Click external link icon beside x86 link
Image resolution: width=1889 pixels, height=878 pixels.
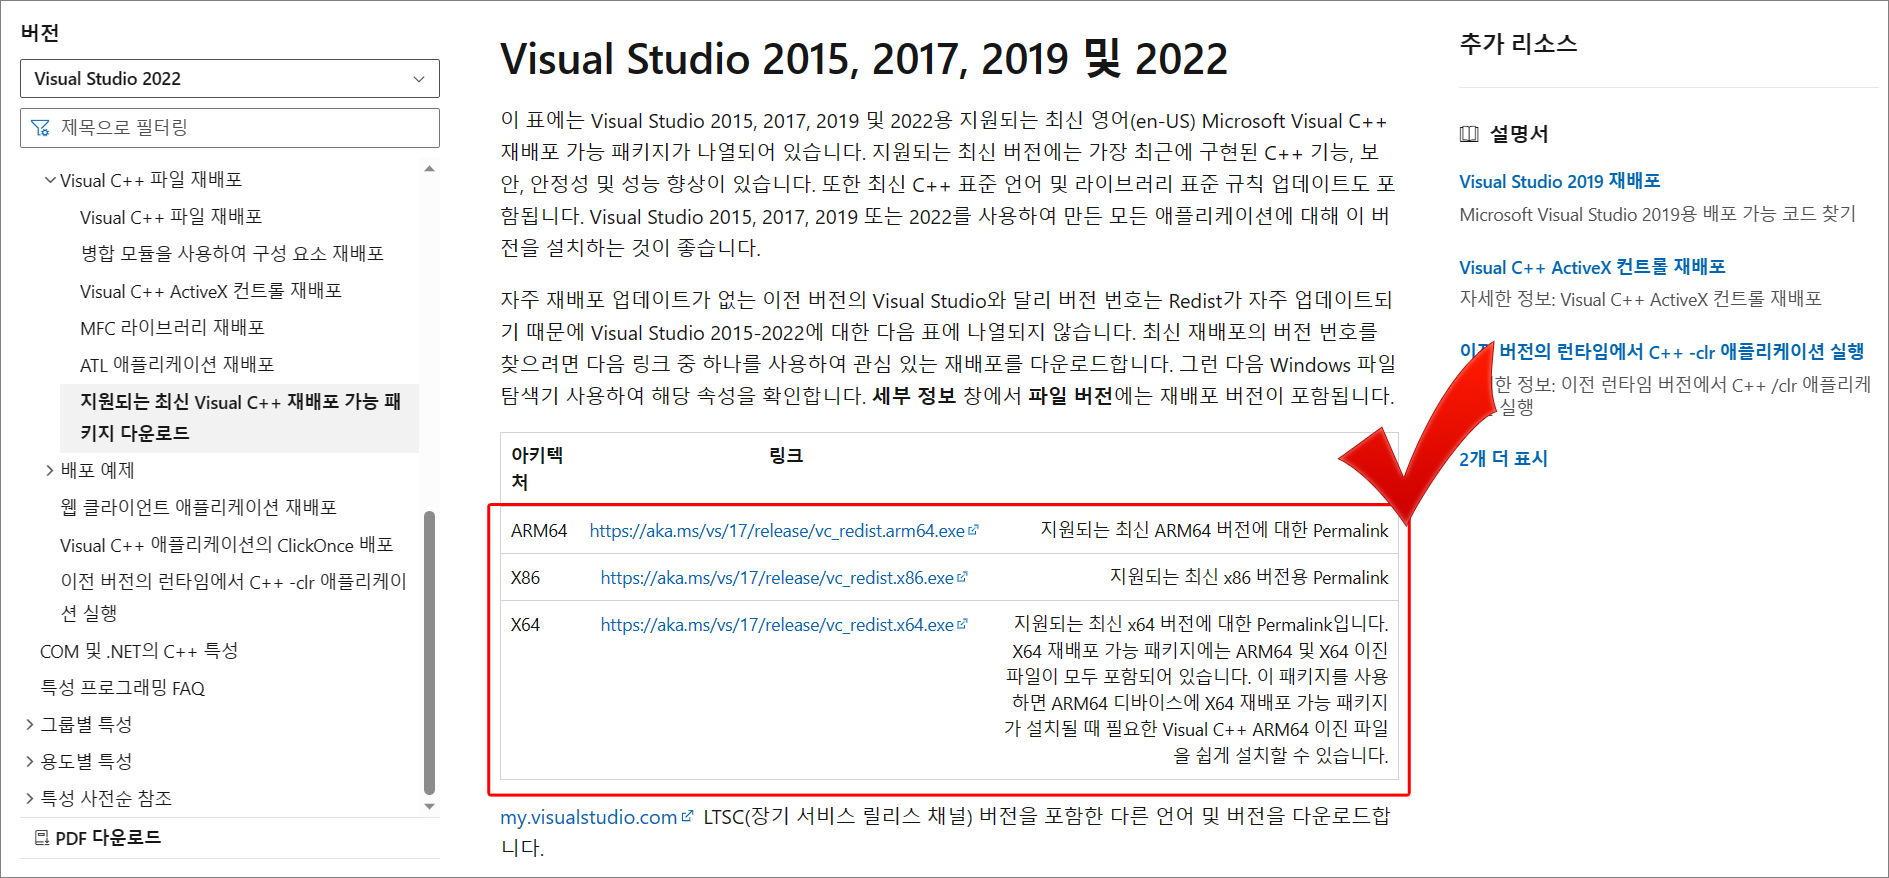(x=962, y=577)
